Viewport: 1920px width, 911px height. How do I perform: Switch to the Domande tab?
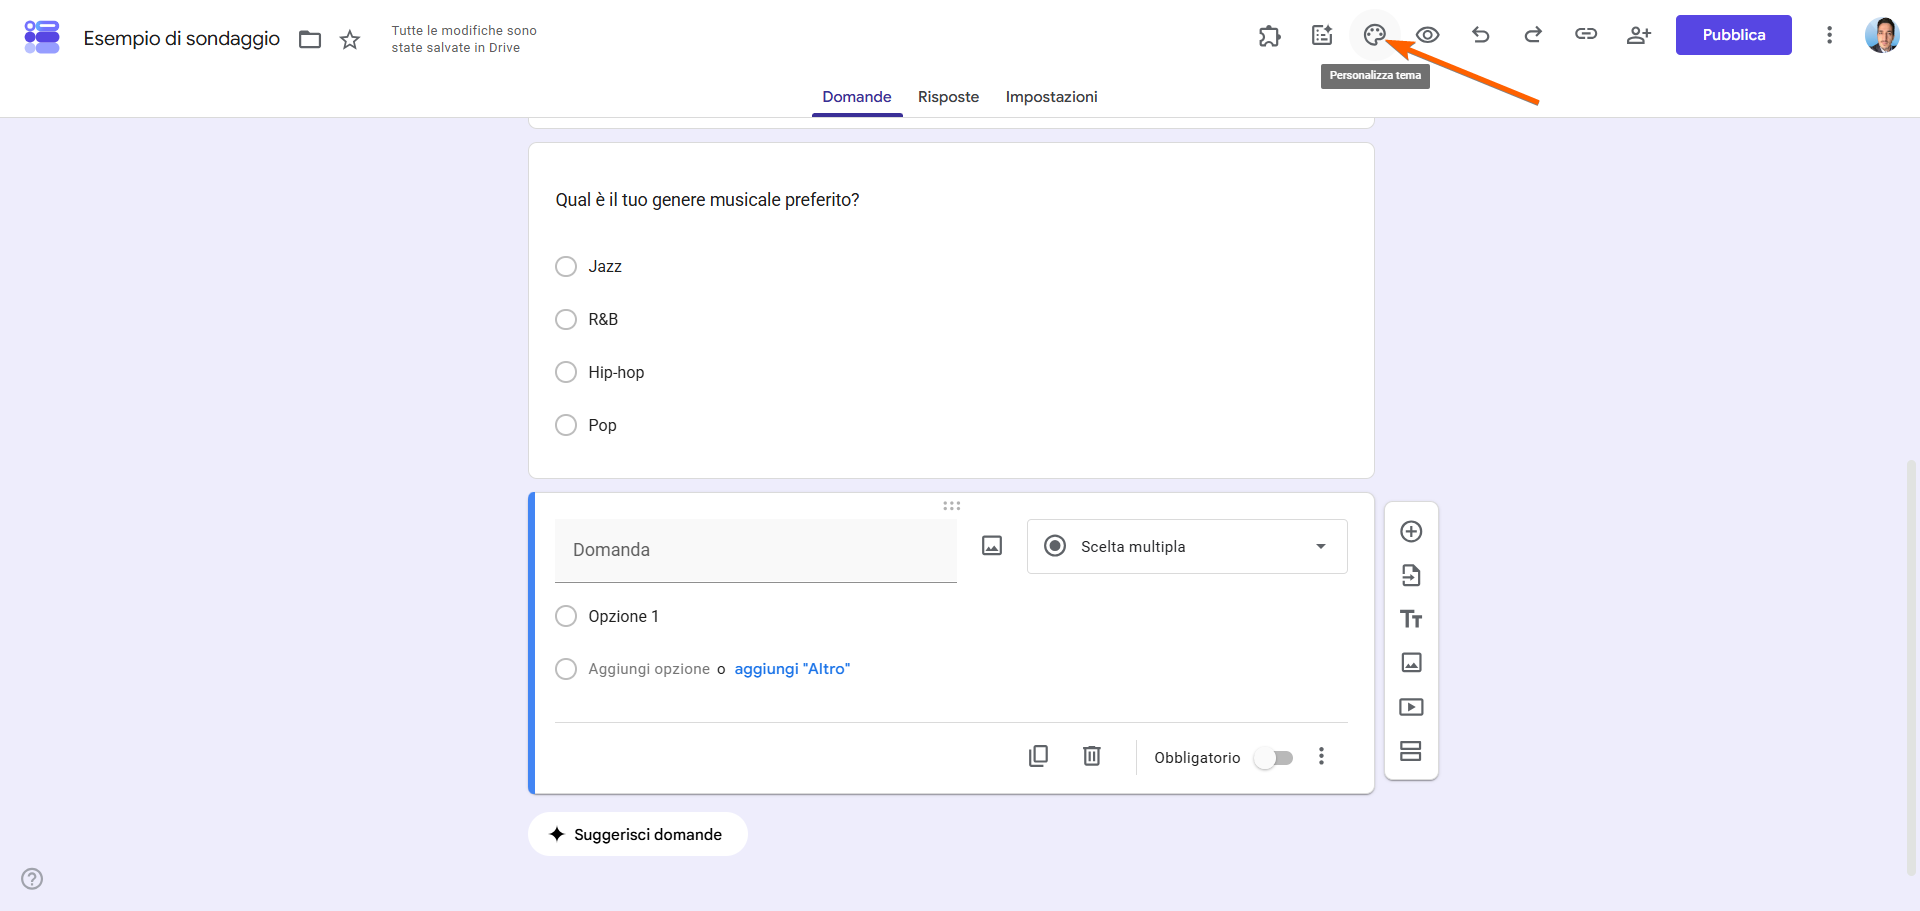(x=857, y=97)
